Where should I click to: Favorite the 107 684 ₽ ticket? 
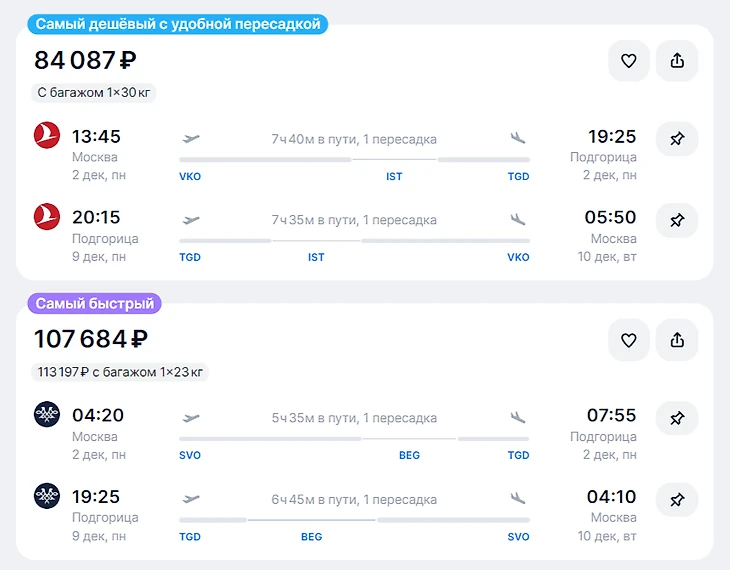[x=629, y=340]
